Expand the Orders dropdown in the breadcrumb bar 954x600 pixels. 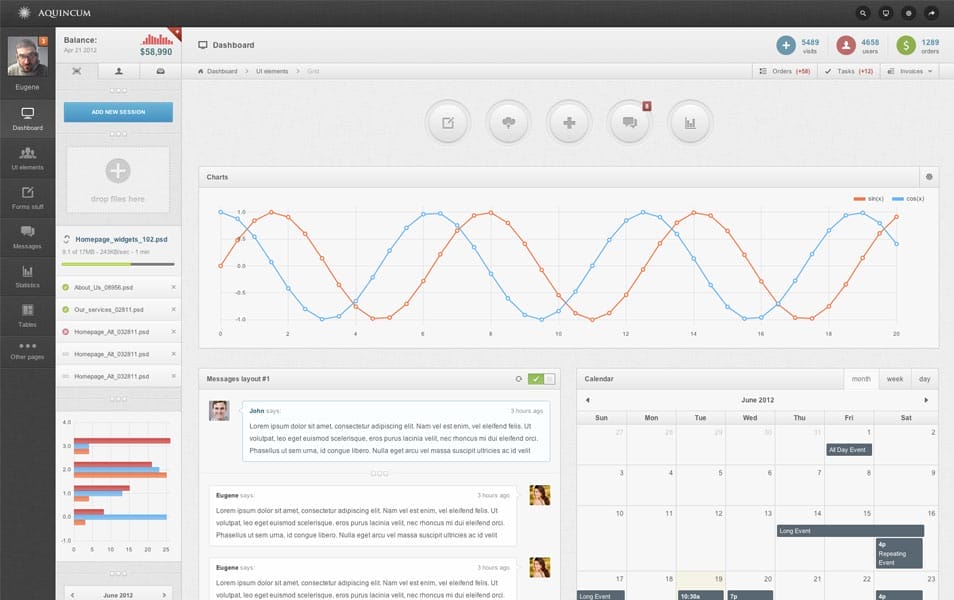coord(781,71)
